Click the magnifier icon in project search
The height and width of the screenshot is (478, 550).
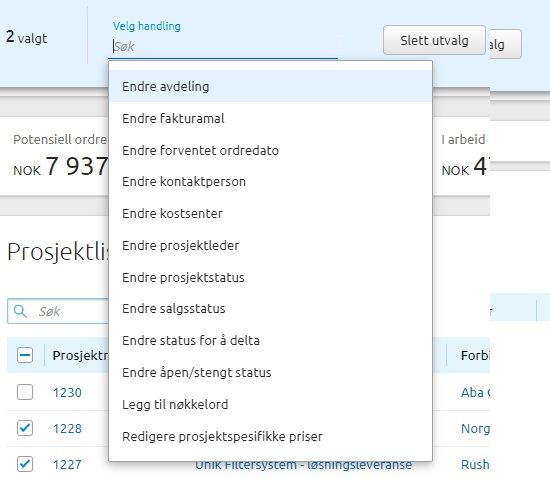point(20,311)
